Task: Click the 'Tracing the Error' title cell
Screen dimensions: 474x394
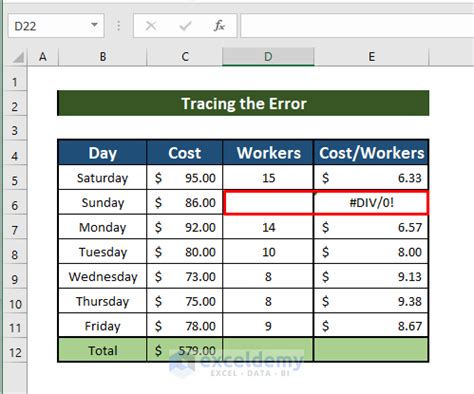Action: tap(243, 103)
